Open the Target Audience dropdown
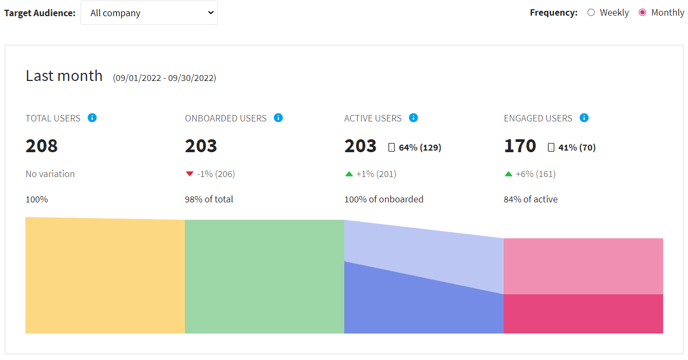 point(149,13)
